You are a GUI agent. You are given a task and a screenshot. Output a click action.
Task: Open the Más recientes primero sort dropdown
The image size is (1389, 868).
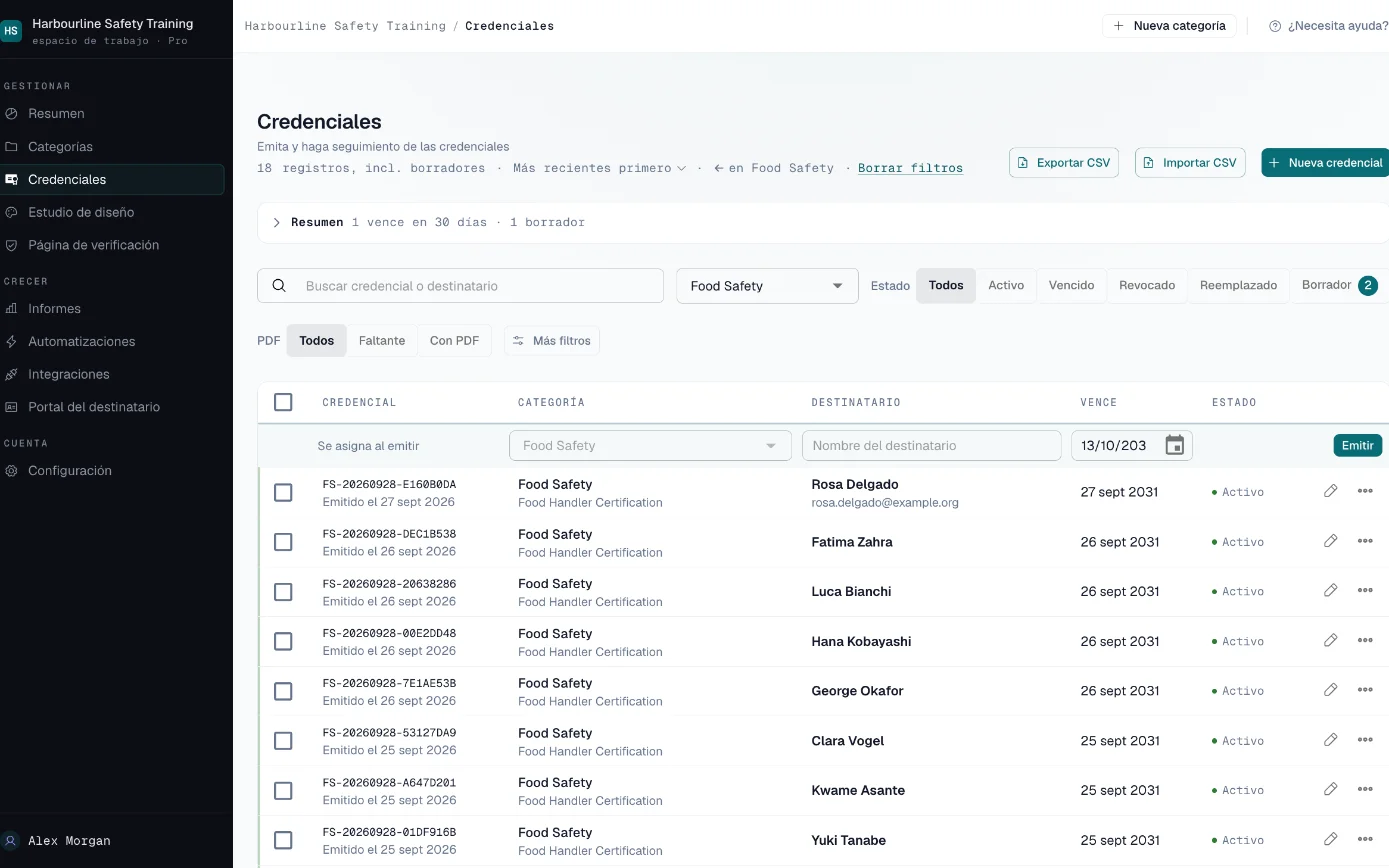point(599,168)
